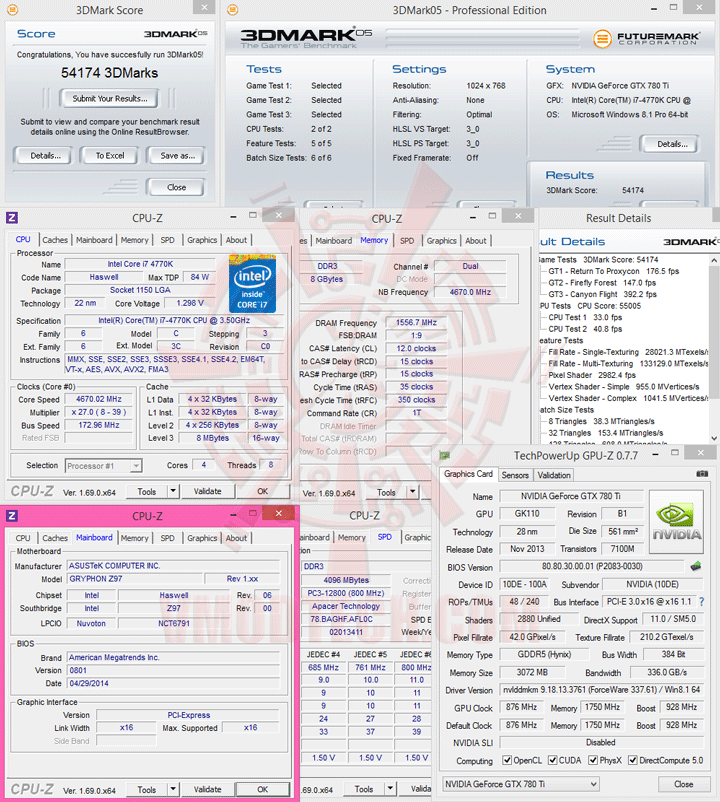Viewport: 720px width, 802px height.
Task: Open Validation tab in GPU-Z
Action: [554, 475]
